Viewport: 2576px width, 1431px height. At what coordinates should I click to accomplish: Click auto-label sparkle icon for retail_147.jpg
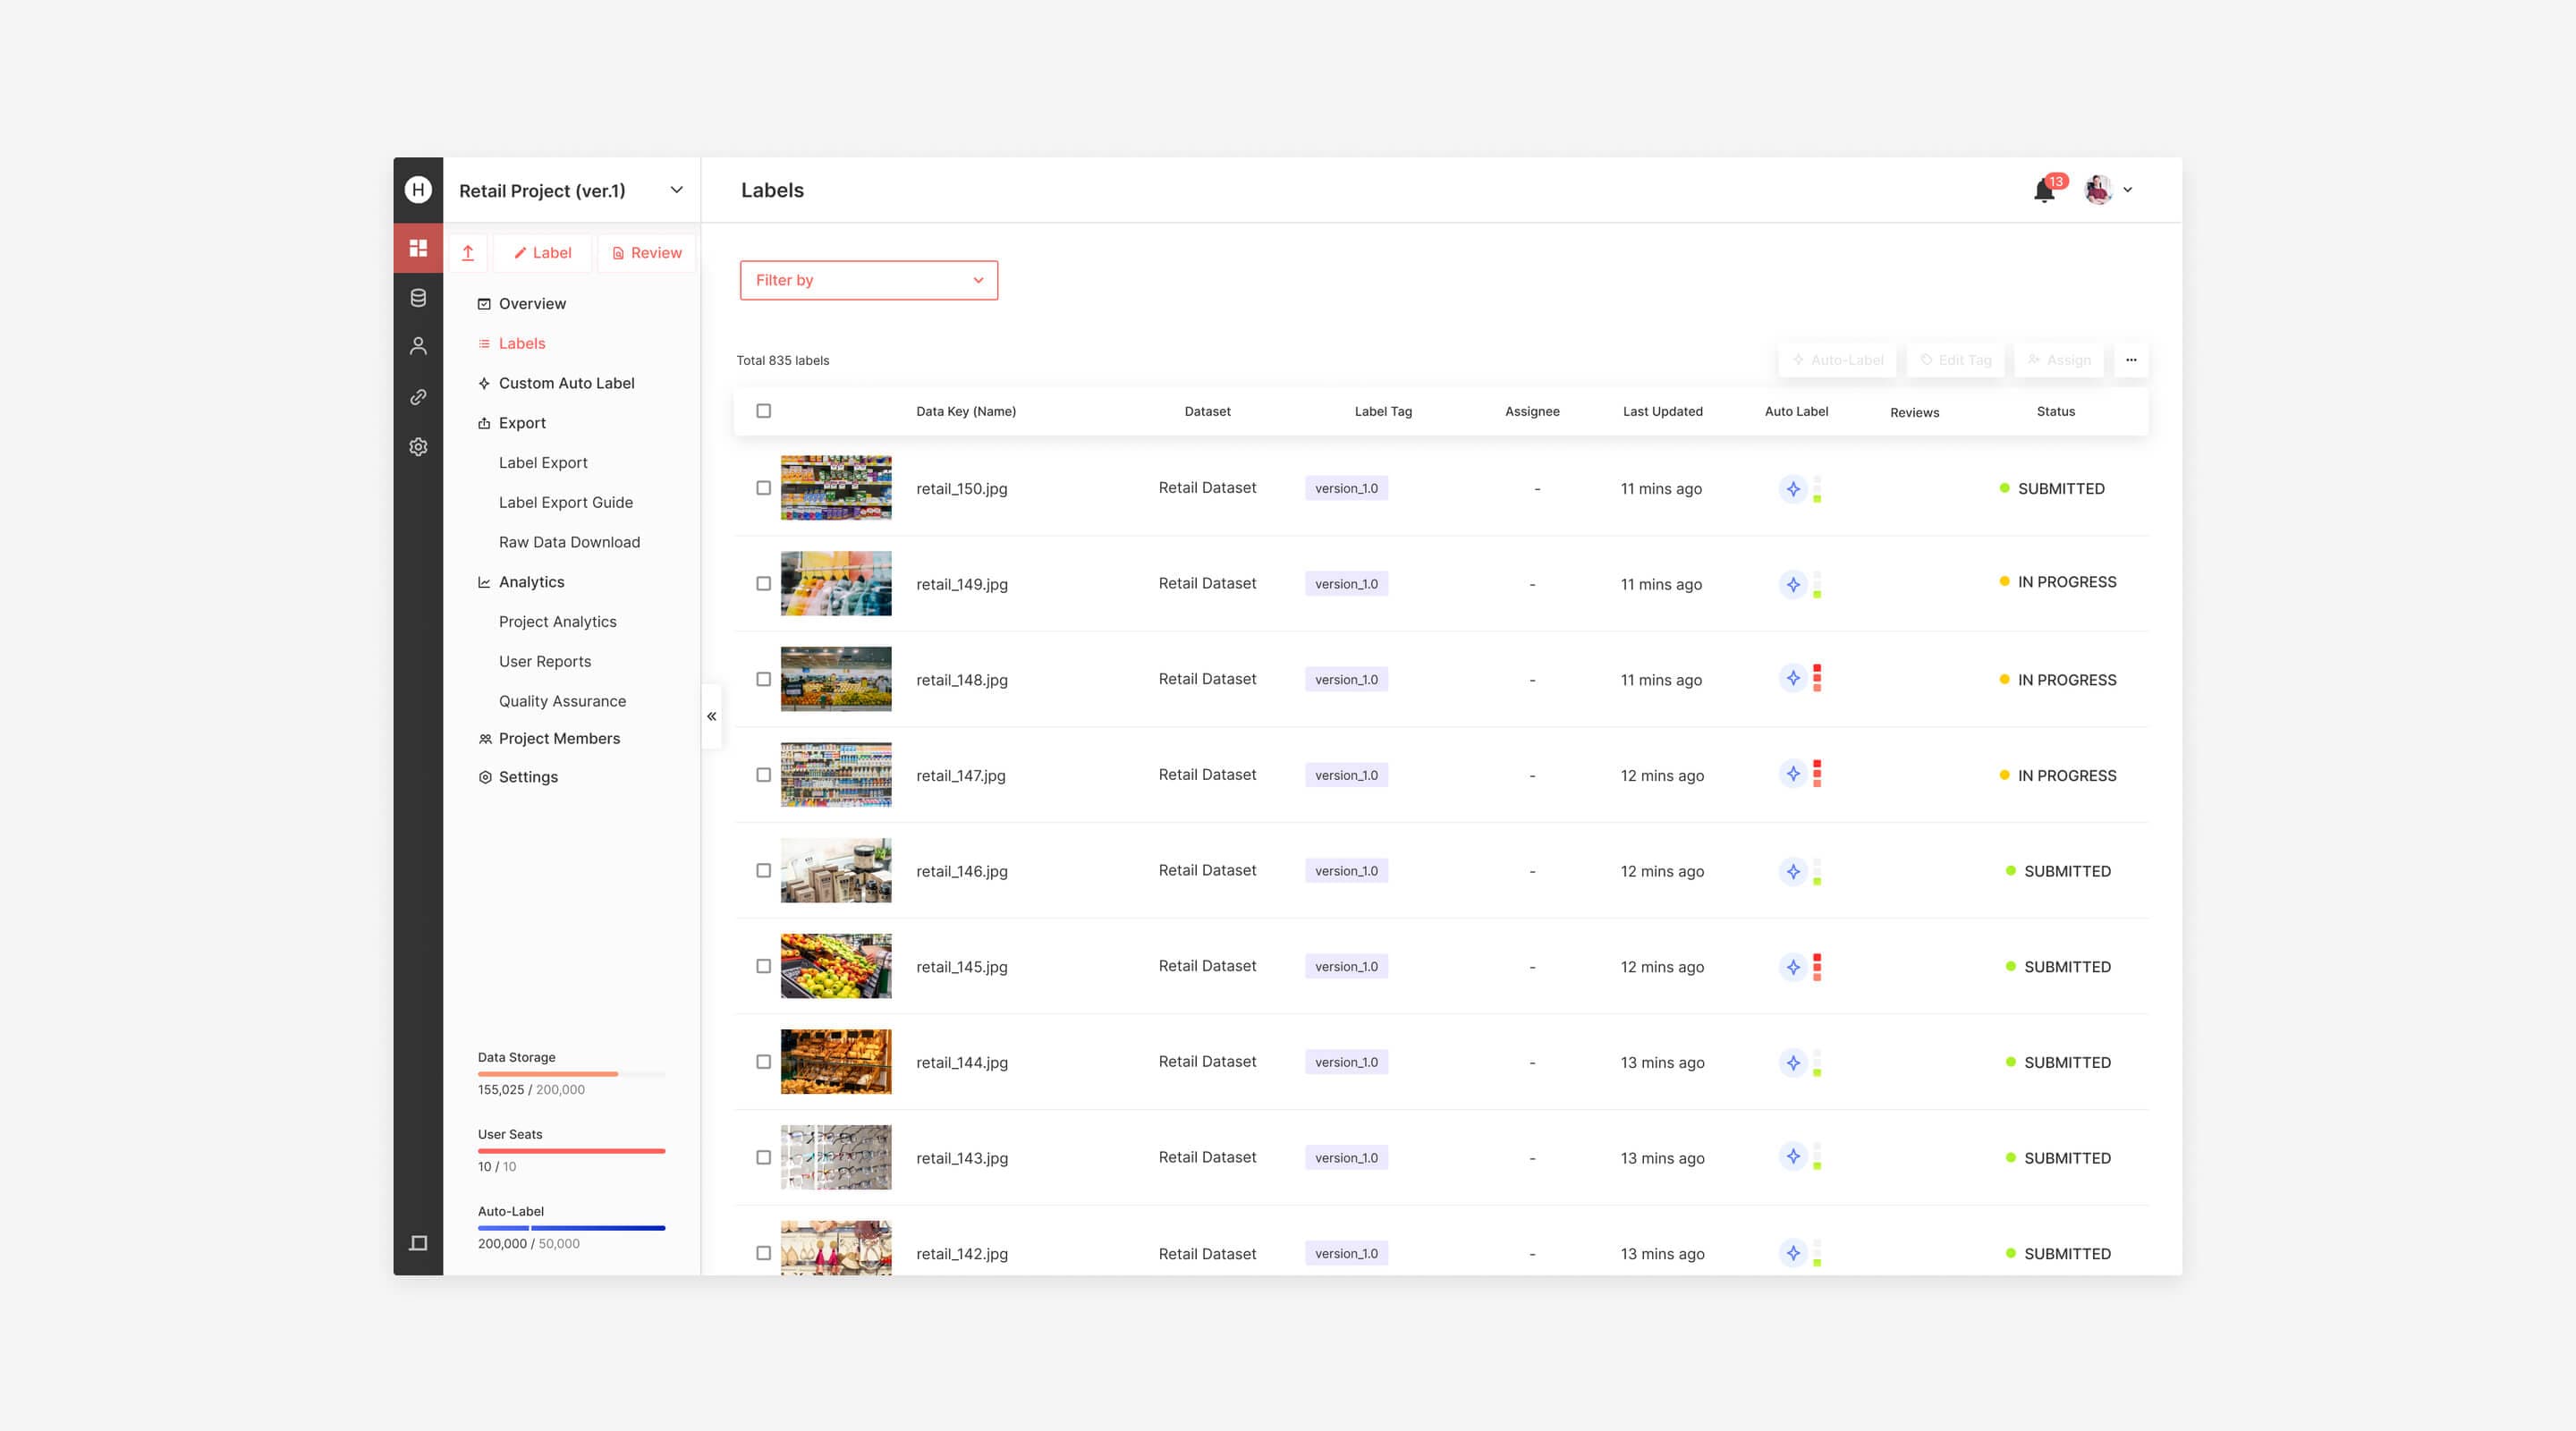[1793, 774]
